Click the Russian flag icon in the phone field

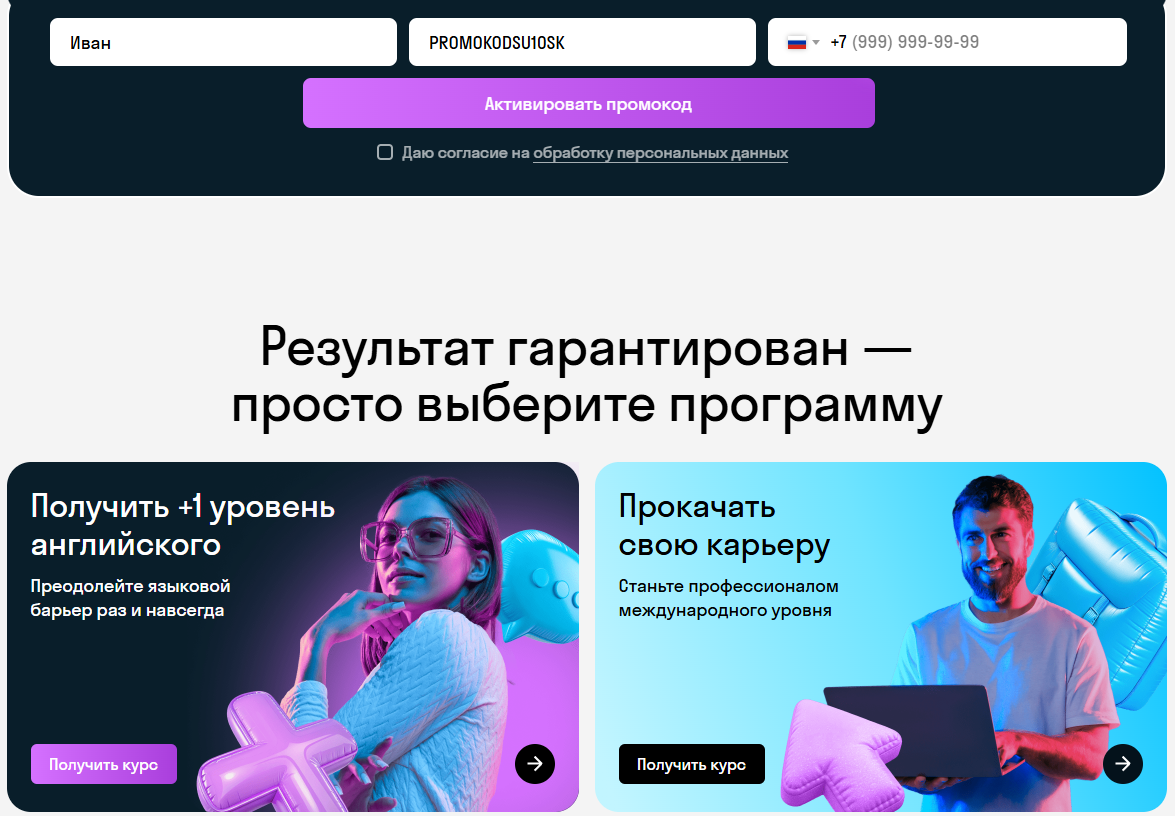click(x=797, y=43)
